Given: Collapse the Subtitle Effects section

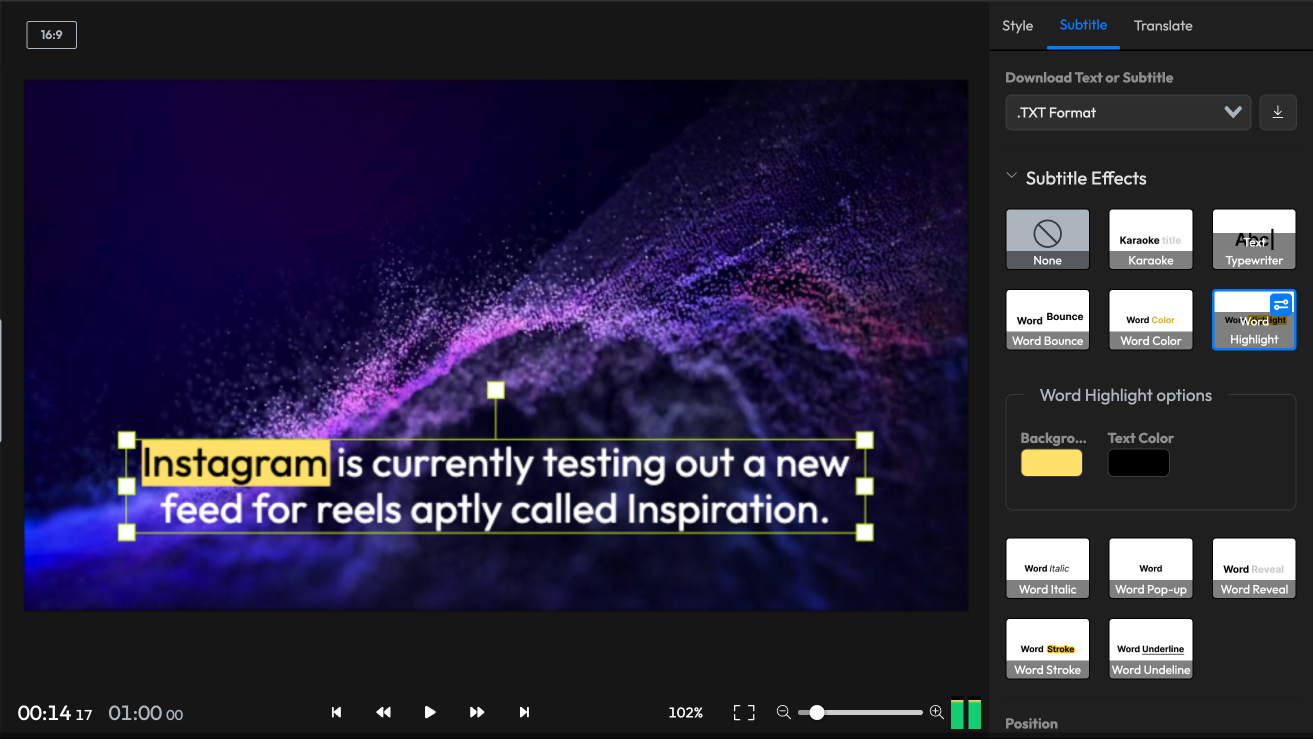Looking at the screenshot, I should tap(1012, 178).
